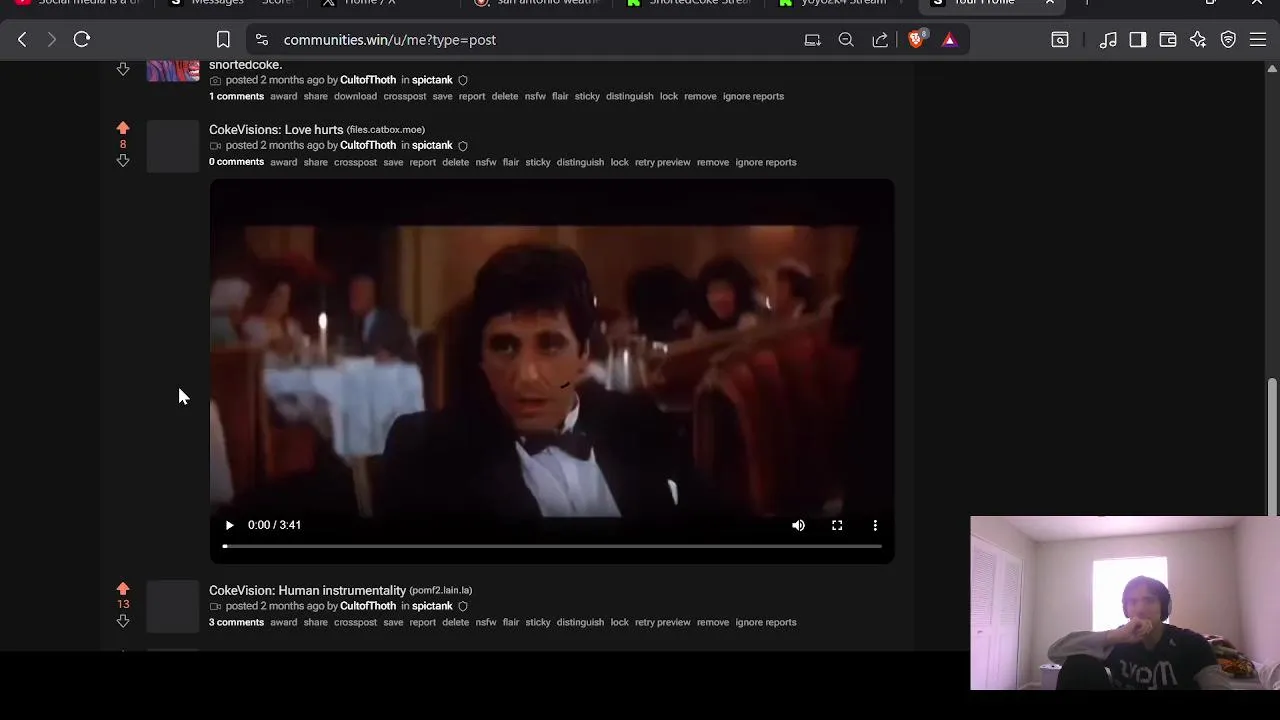Toggle nsfw on the Love hurts post
The image size is (1280, 720).
click(486, 162)
